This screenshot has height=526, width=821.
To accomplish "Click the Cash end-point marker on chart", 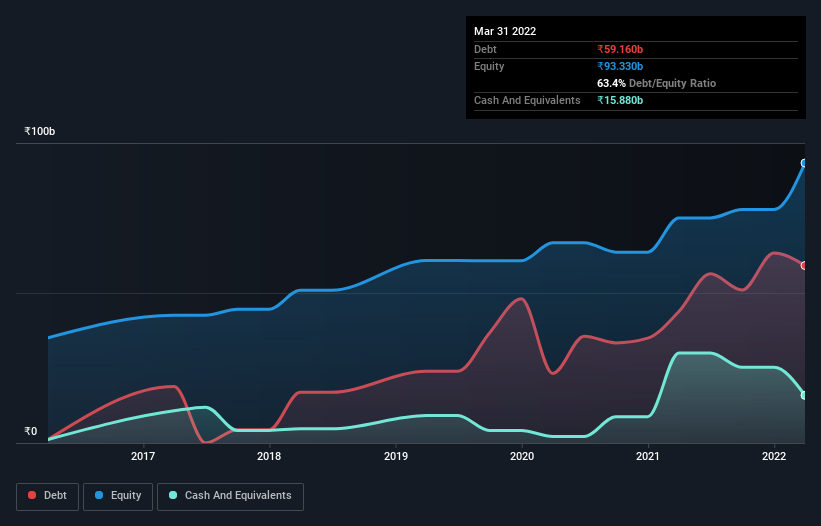I will coord(804,395).
